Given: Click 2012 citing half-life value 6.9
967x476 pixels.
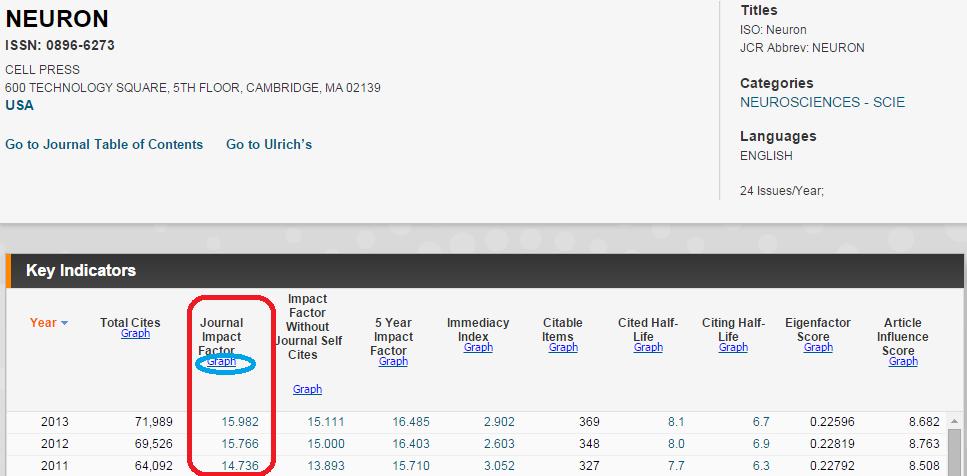Looking at the screenshot, I should 761,444.
